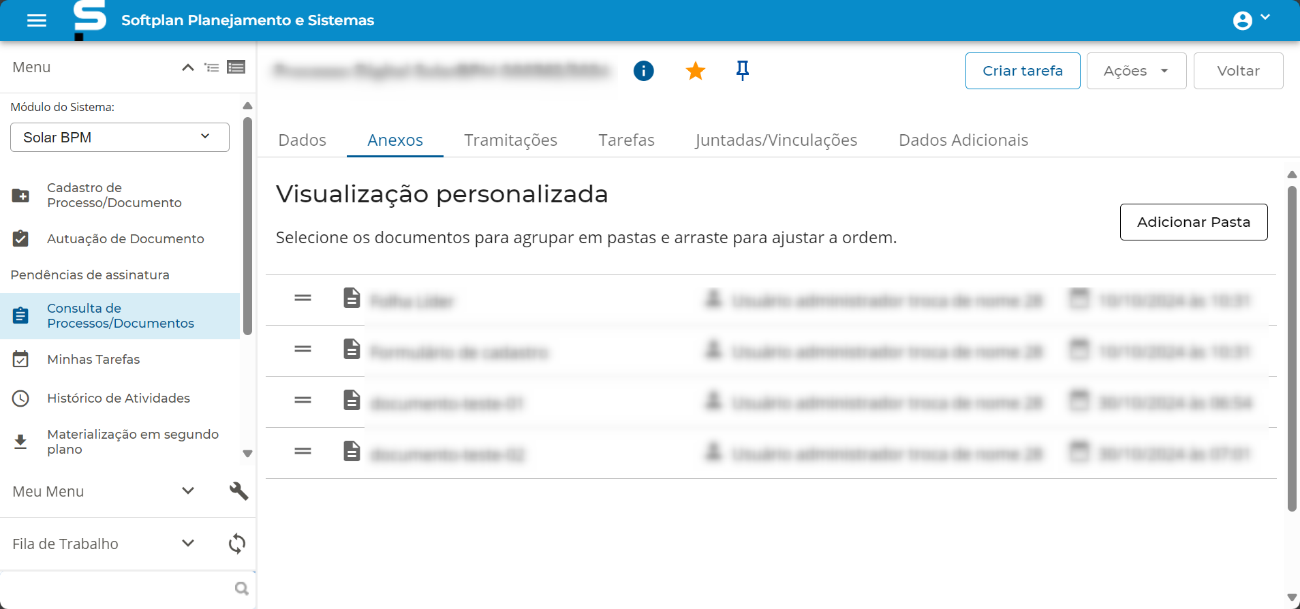This screenshot has height=609, width=1300.
Task: Expand the Meu Menu section
Action: click(187, 491)
